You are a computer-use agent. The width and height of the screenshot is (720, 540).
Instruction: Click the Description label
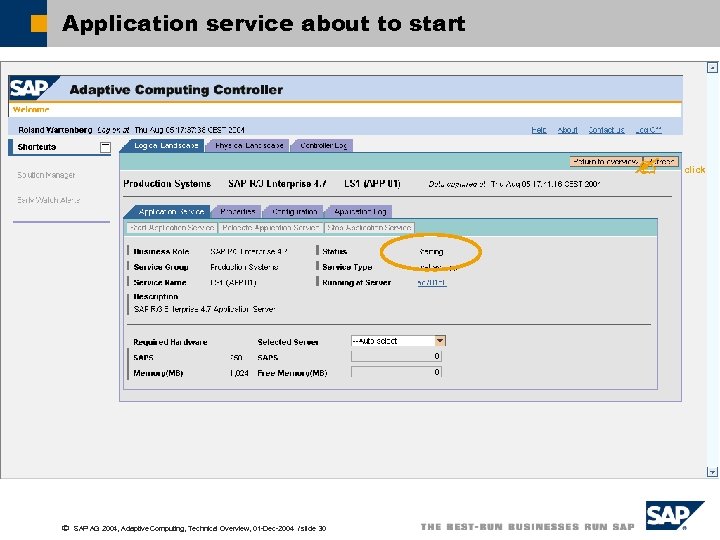(156, 297)
